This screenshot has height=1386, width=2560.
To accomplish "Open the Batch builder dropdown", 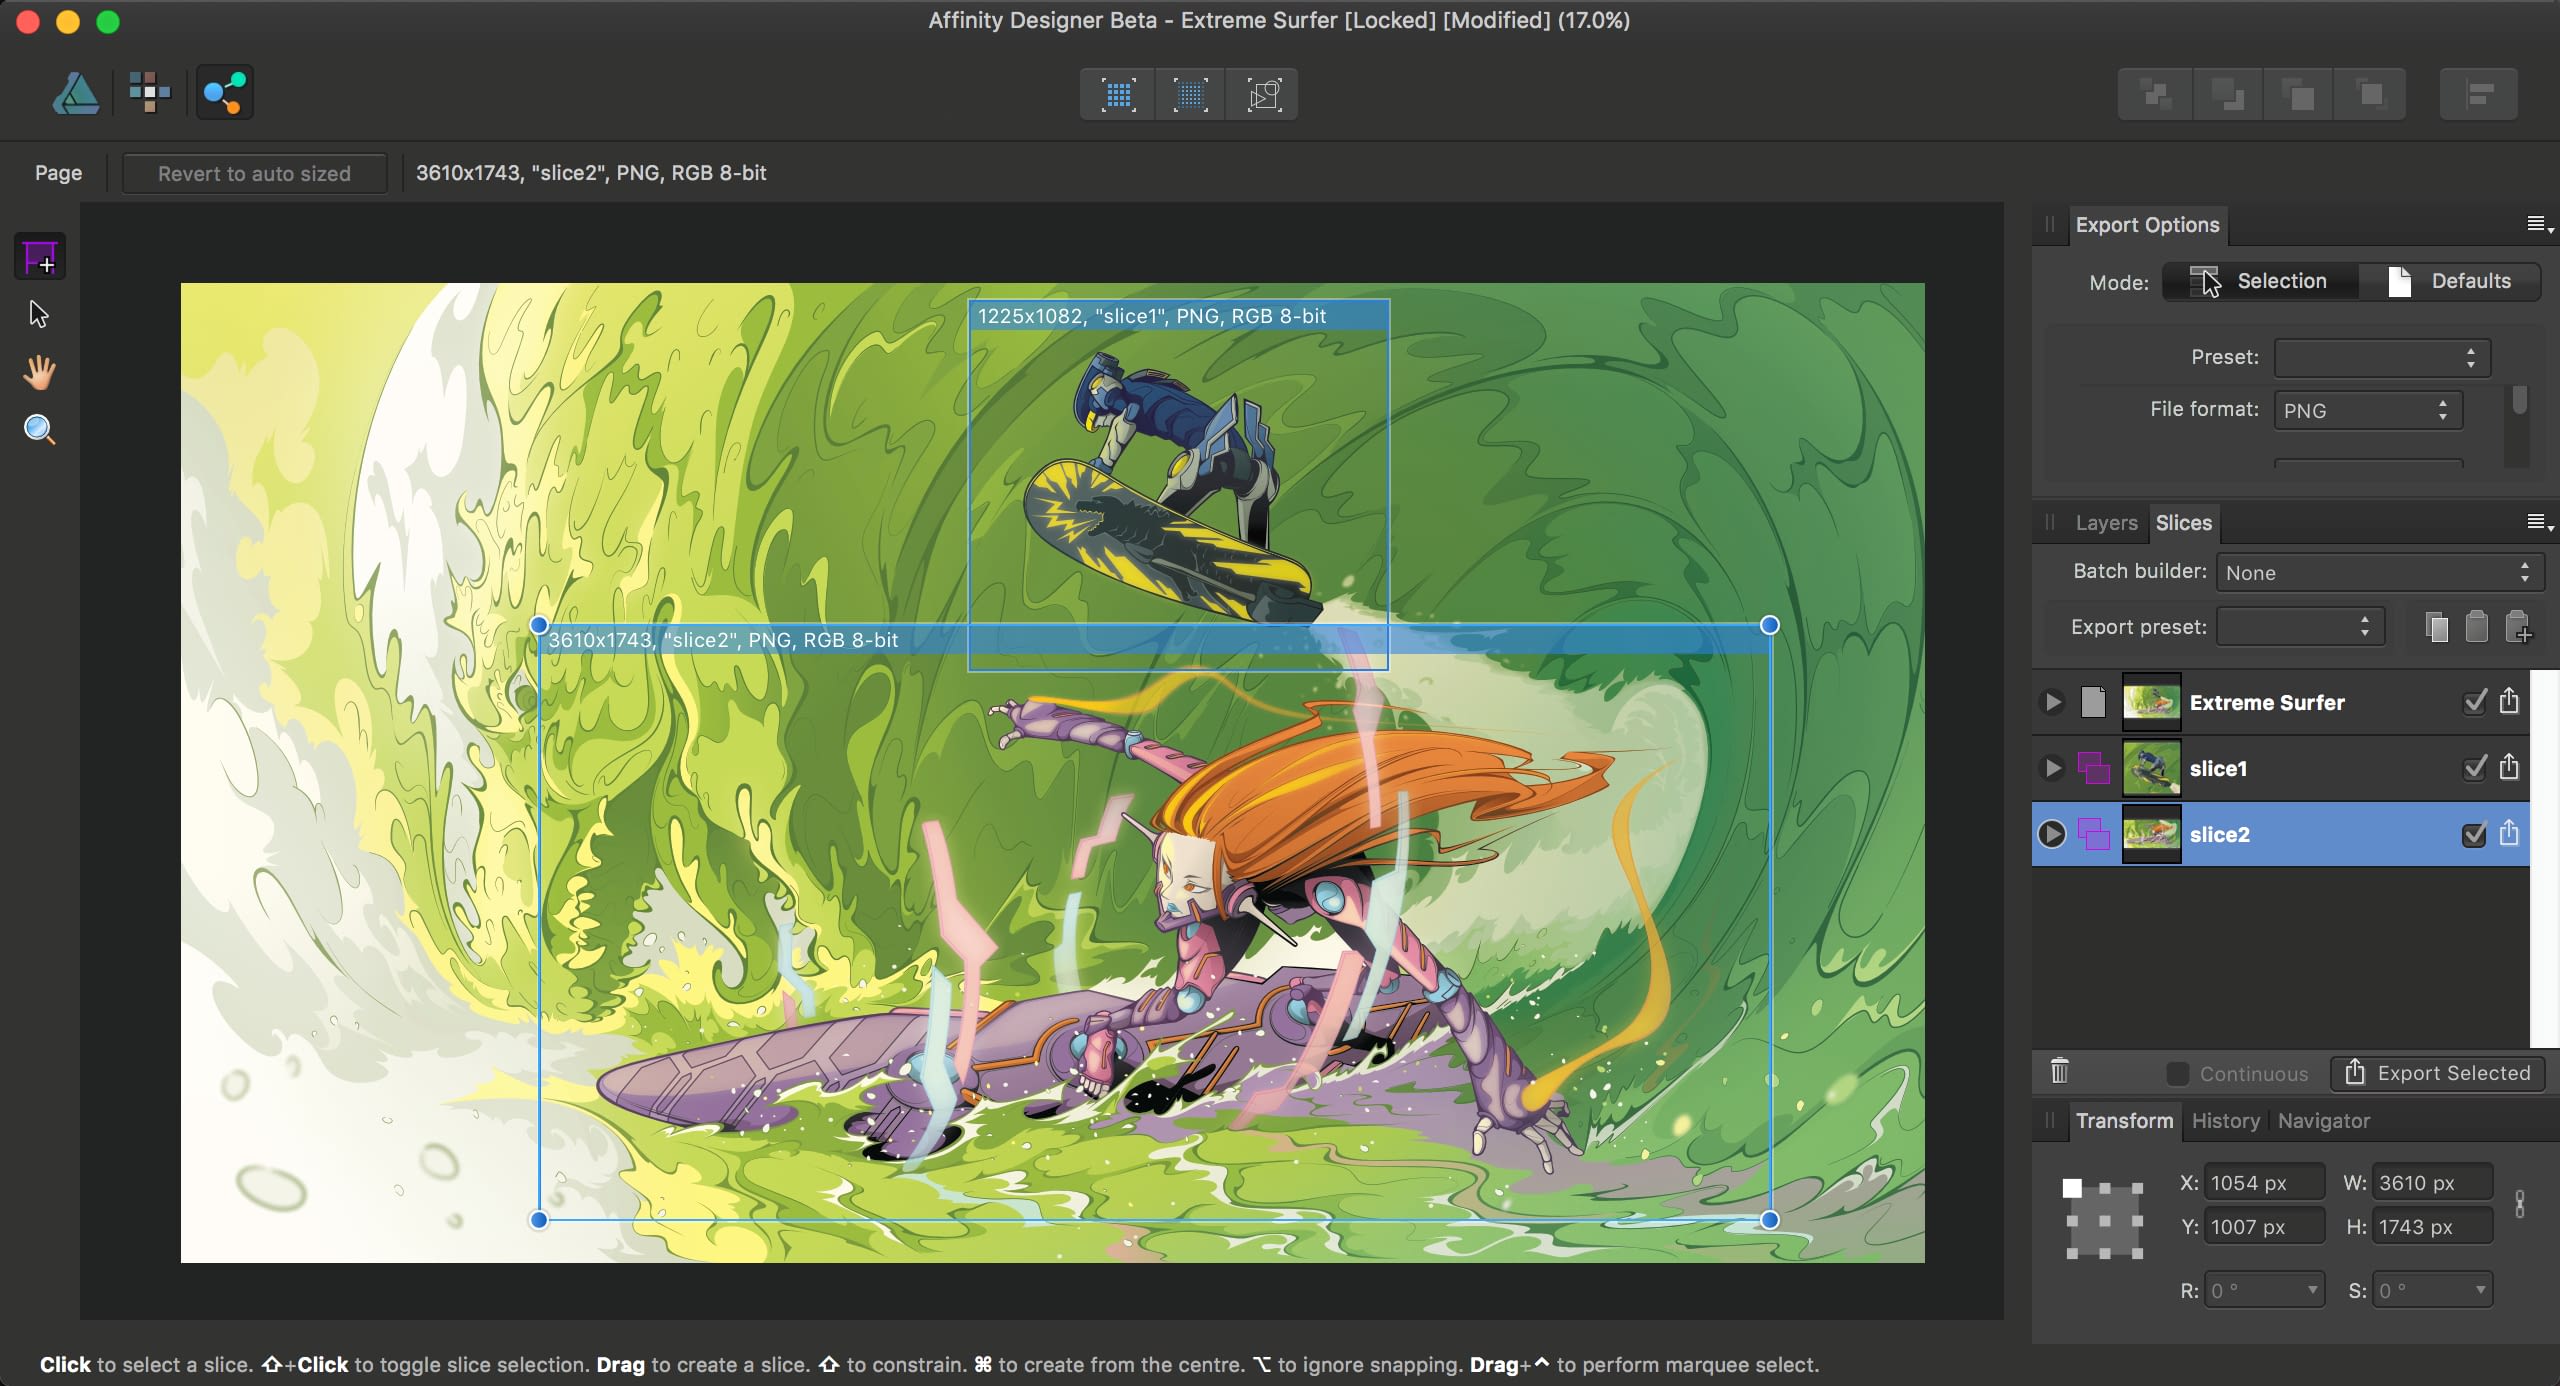I will tap(2379, 573).
